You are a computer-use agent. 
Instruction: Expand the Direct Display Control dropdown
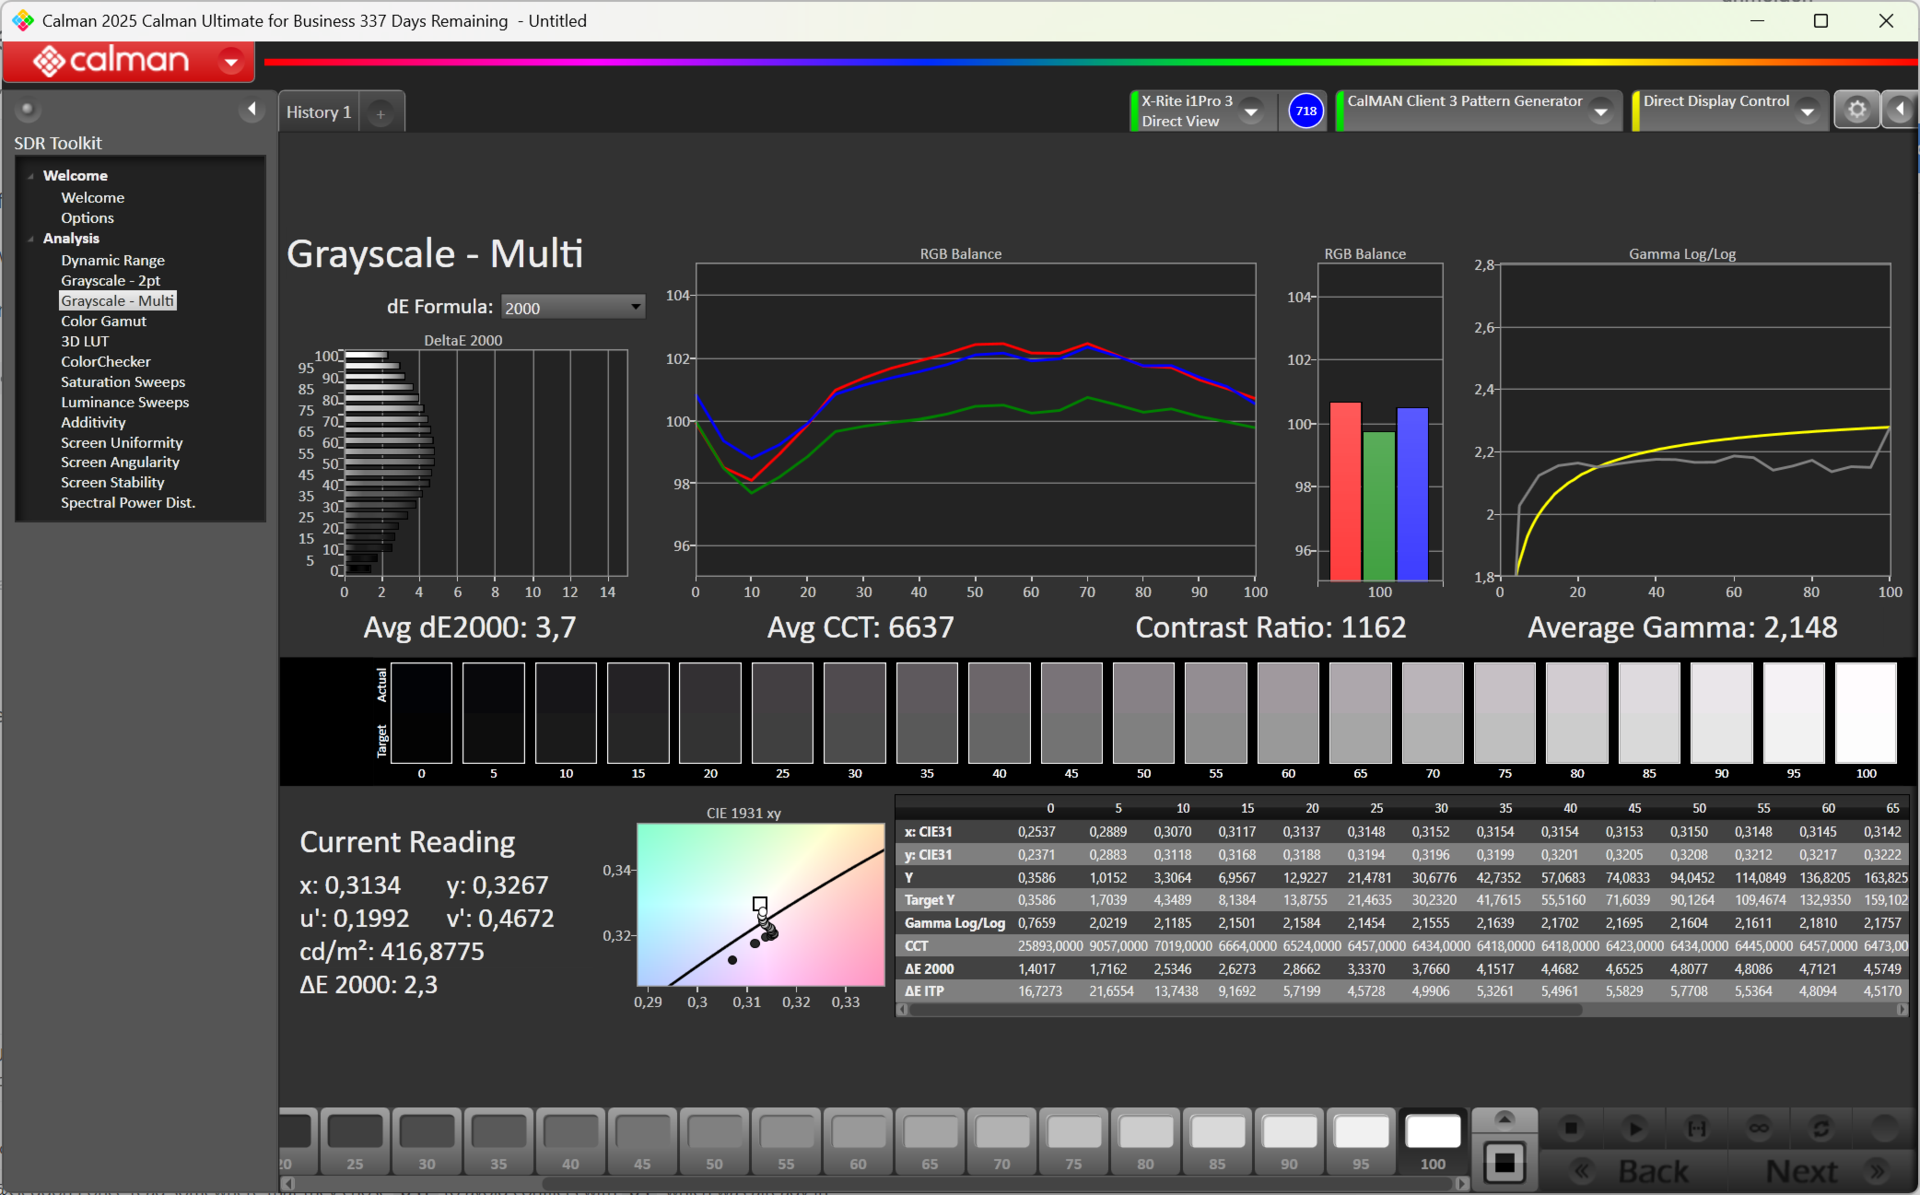pyautogui.click(x=1807, y=111)
